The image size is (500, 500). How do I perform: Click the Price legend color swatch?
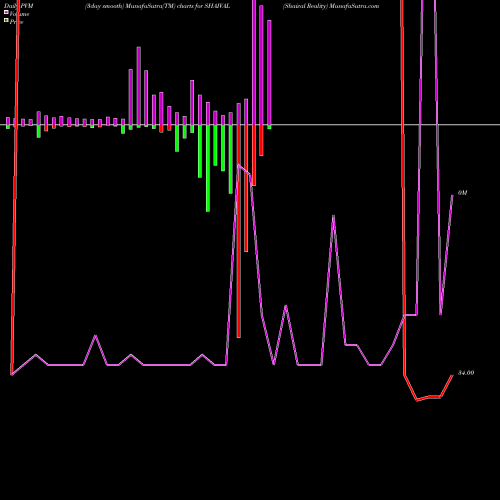[x=6, y=21]
